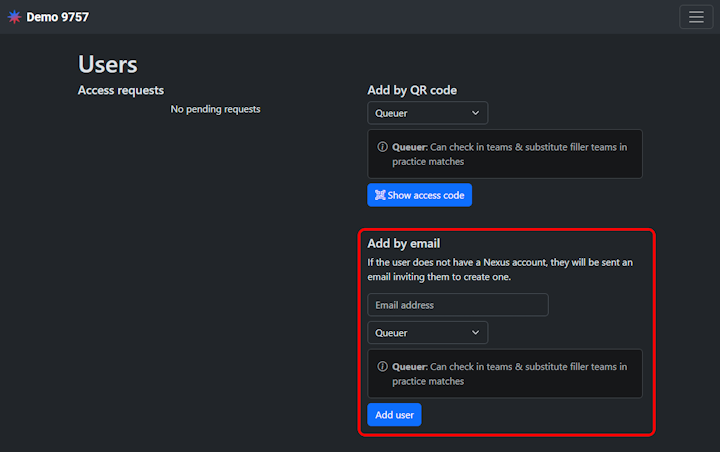720x452 pixels.
Task: Click Queuer description box under QR code
Action: coord(504,154)
